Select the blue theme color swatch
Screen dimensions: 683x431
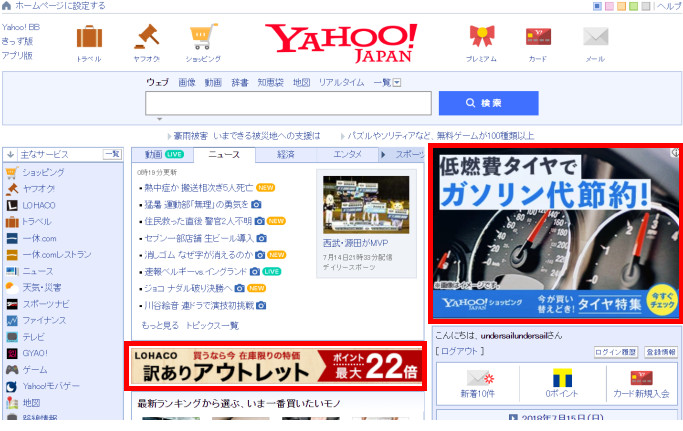(597, 6)
